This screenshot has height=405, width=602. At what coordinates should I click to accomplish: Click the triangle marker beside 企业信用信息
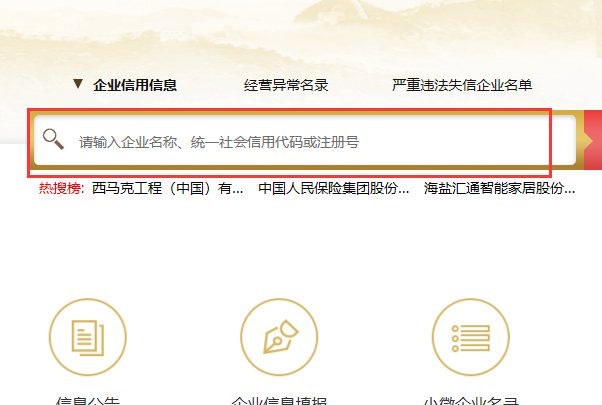coord(78,84)
